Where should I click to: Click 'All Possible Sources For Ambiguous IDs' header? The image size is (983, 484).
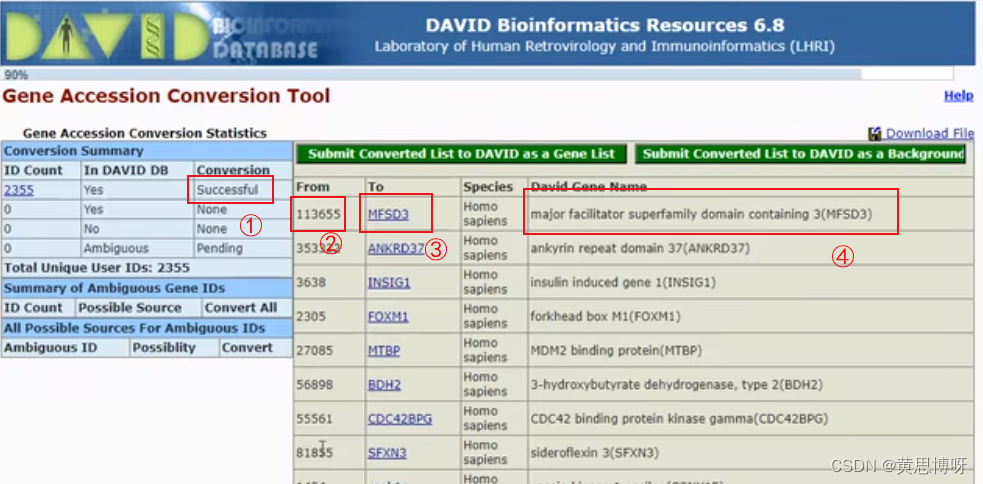pos(147,328)
